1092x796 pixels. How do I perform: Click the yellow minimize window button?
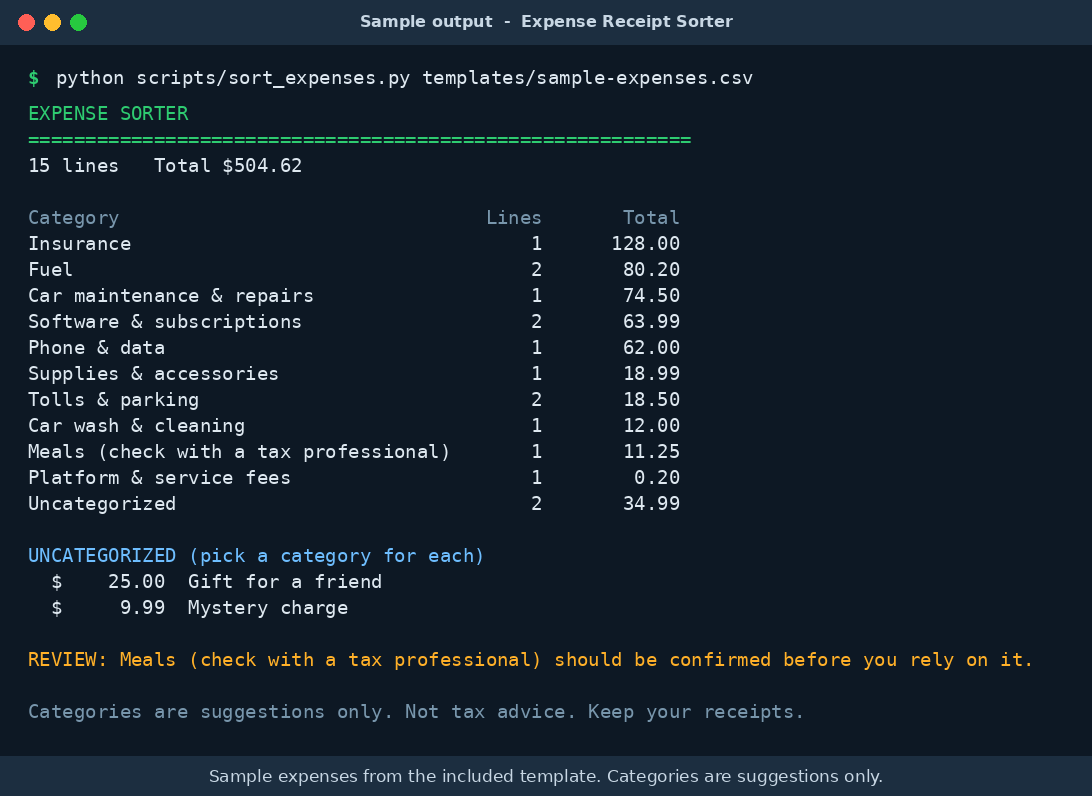(52, 22)
